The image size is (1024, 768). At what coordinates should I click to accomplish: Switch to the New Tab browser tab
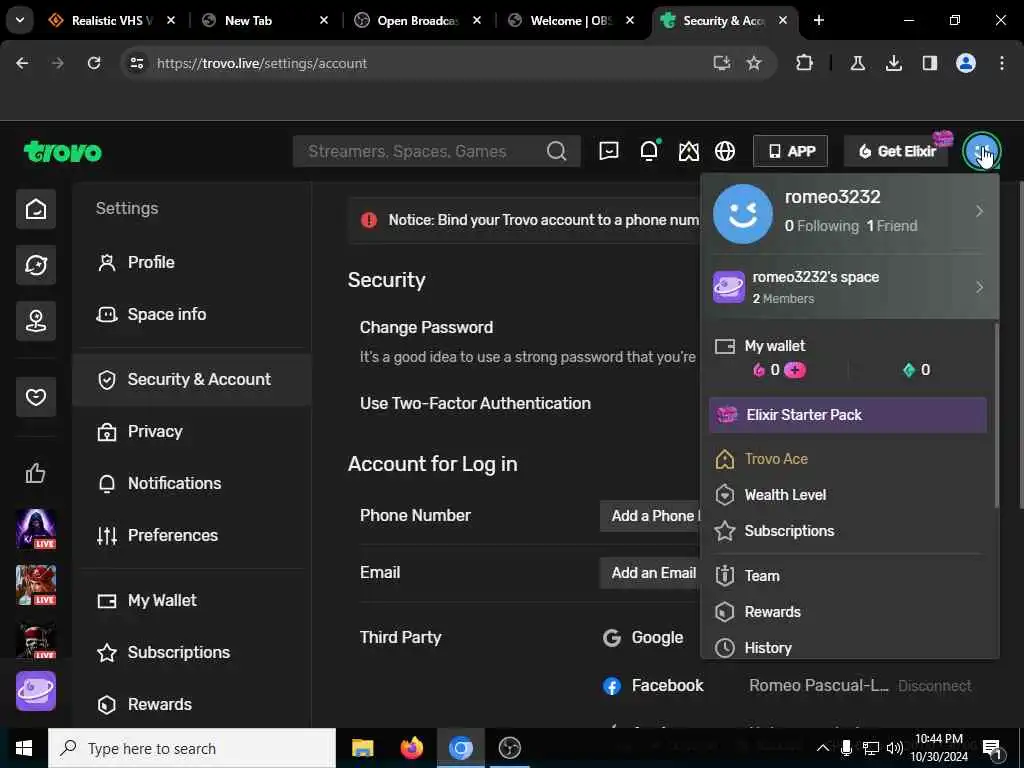[265, 20]
